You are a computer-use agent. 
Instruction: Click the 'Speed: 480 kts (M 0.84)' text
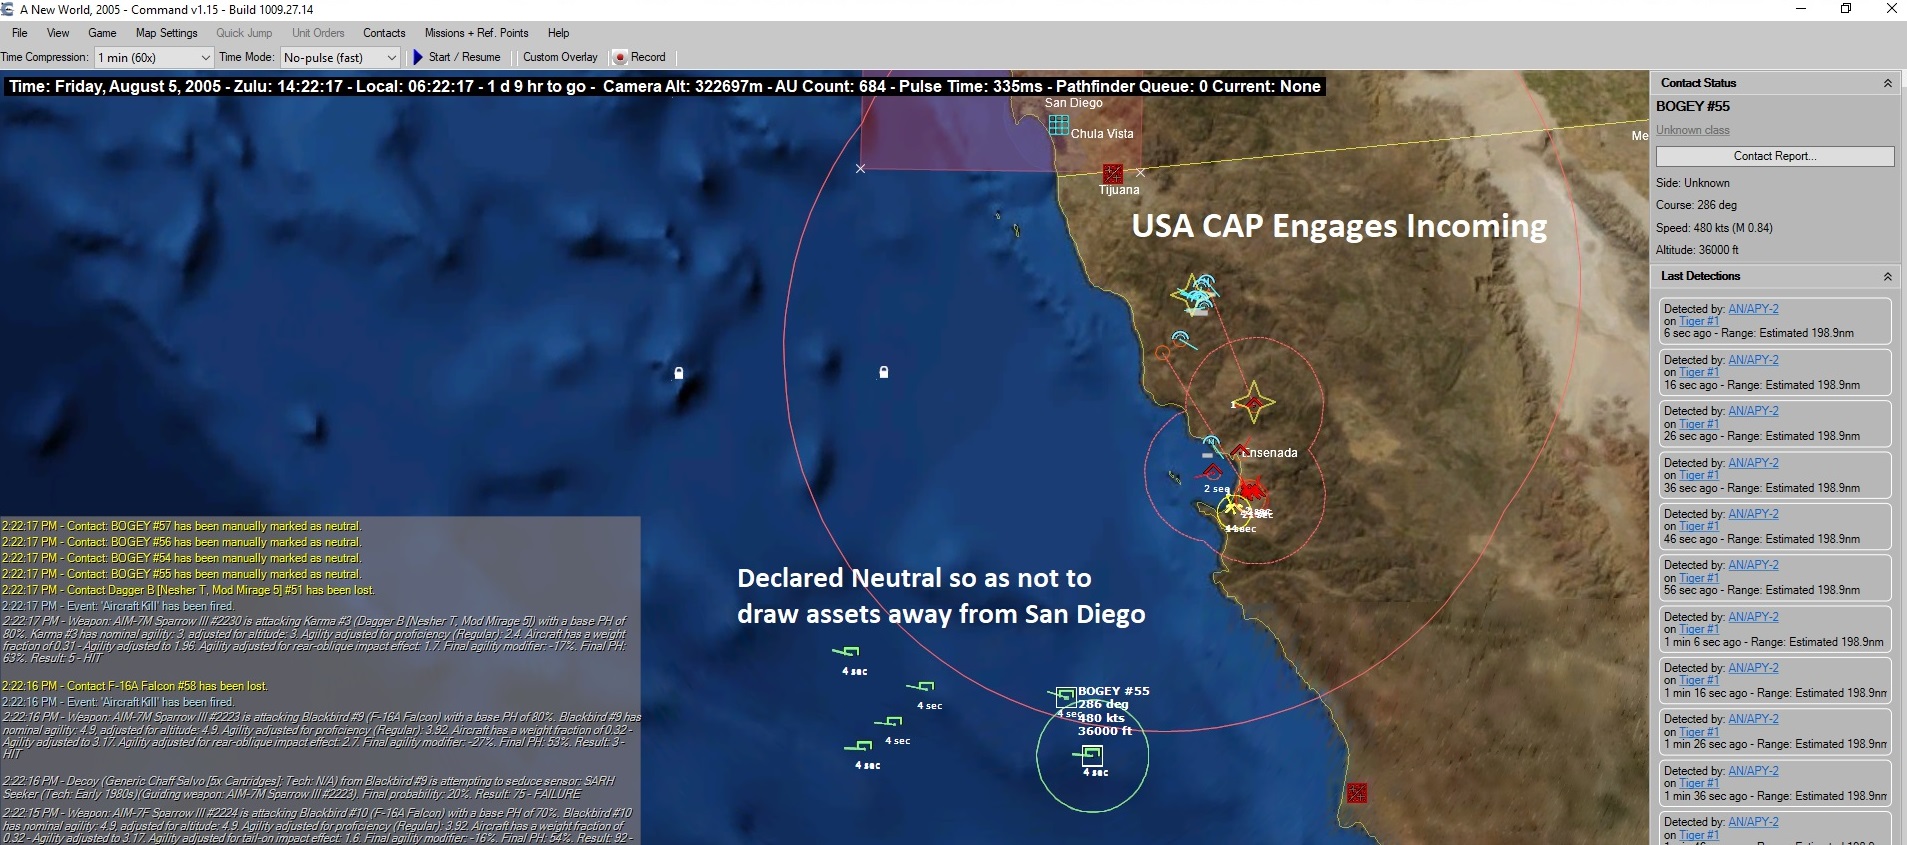pos(1714,228)
